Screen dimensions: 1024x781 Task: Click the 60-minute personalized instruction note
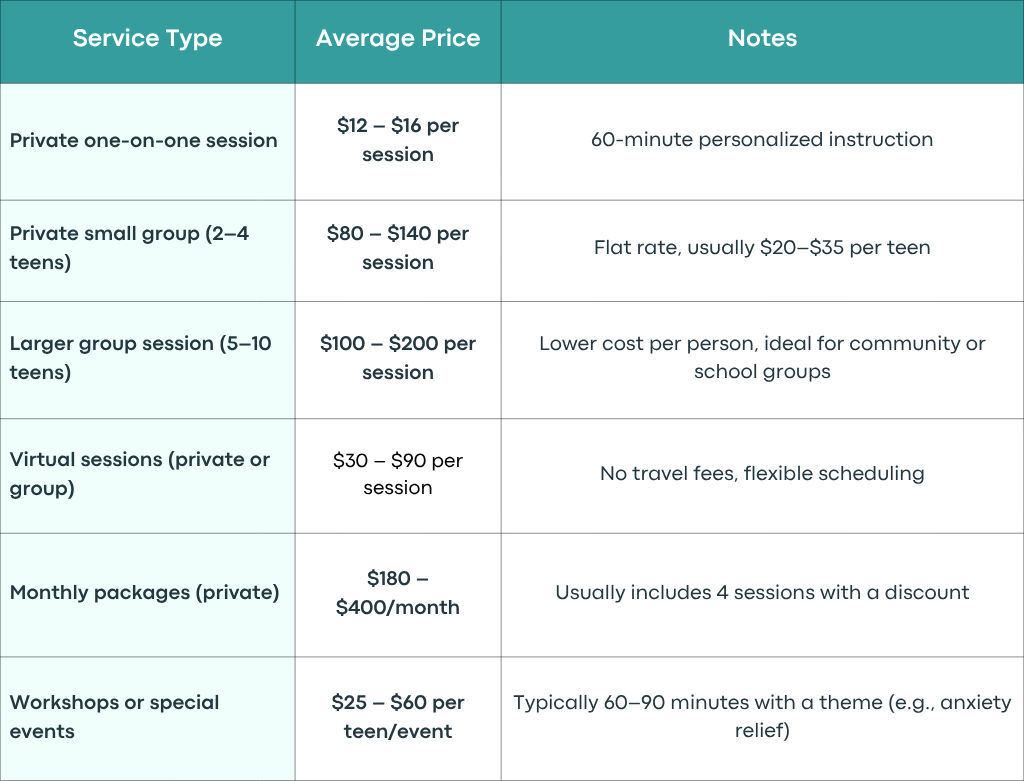tap(762, 140)
